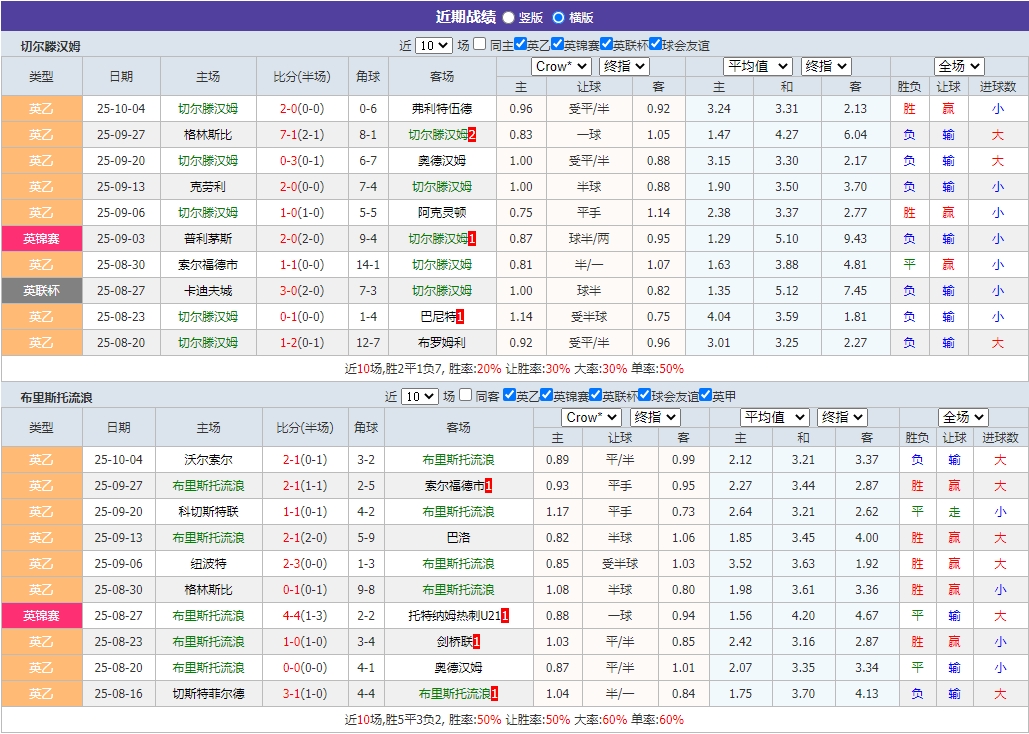Click the red card icon beside 托特纳姆热刺U21
The image size is (1029, 734).
(504, 616)
